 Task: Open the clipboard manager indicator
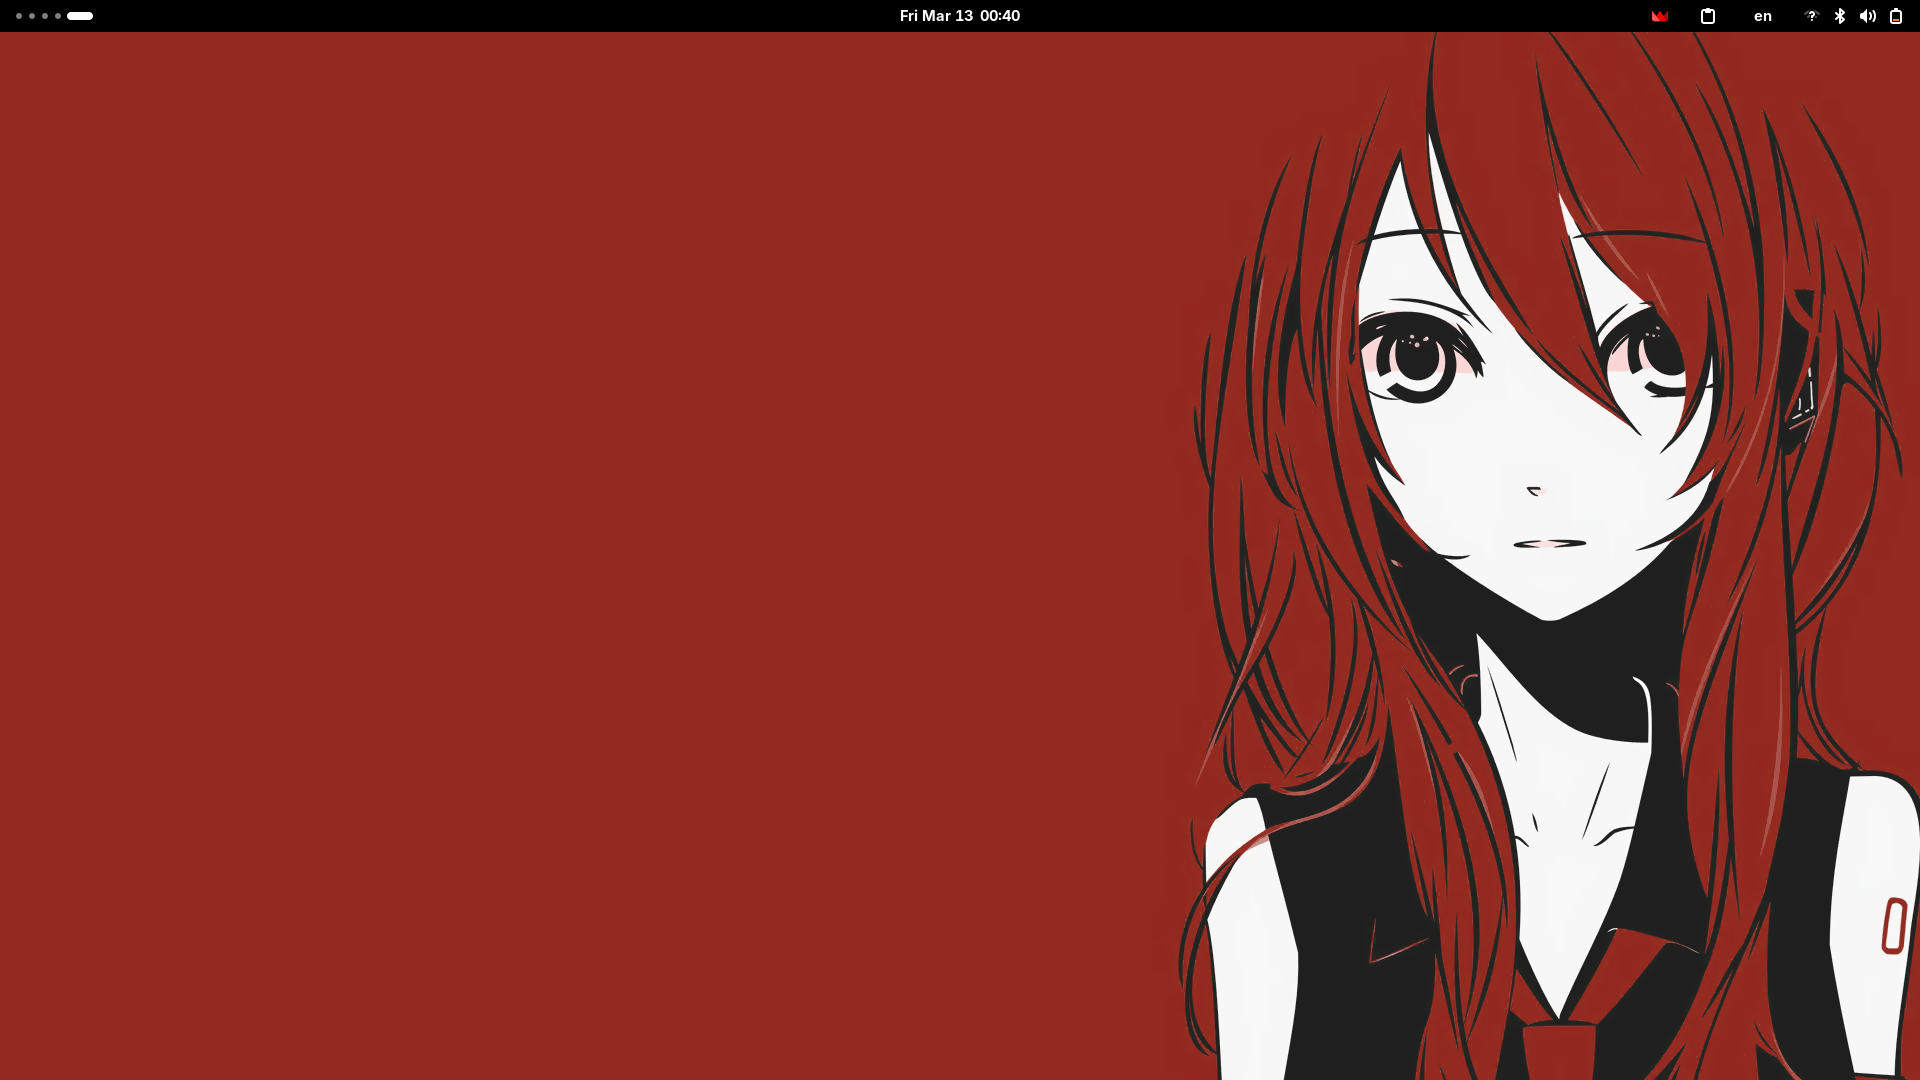[1708, 16]
